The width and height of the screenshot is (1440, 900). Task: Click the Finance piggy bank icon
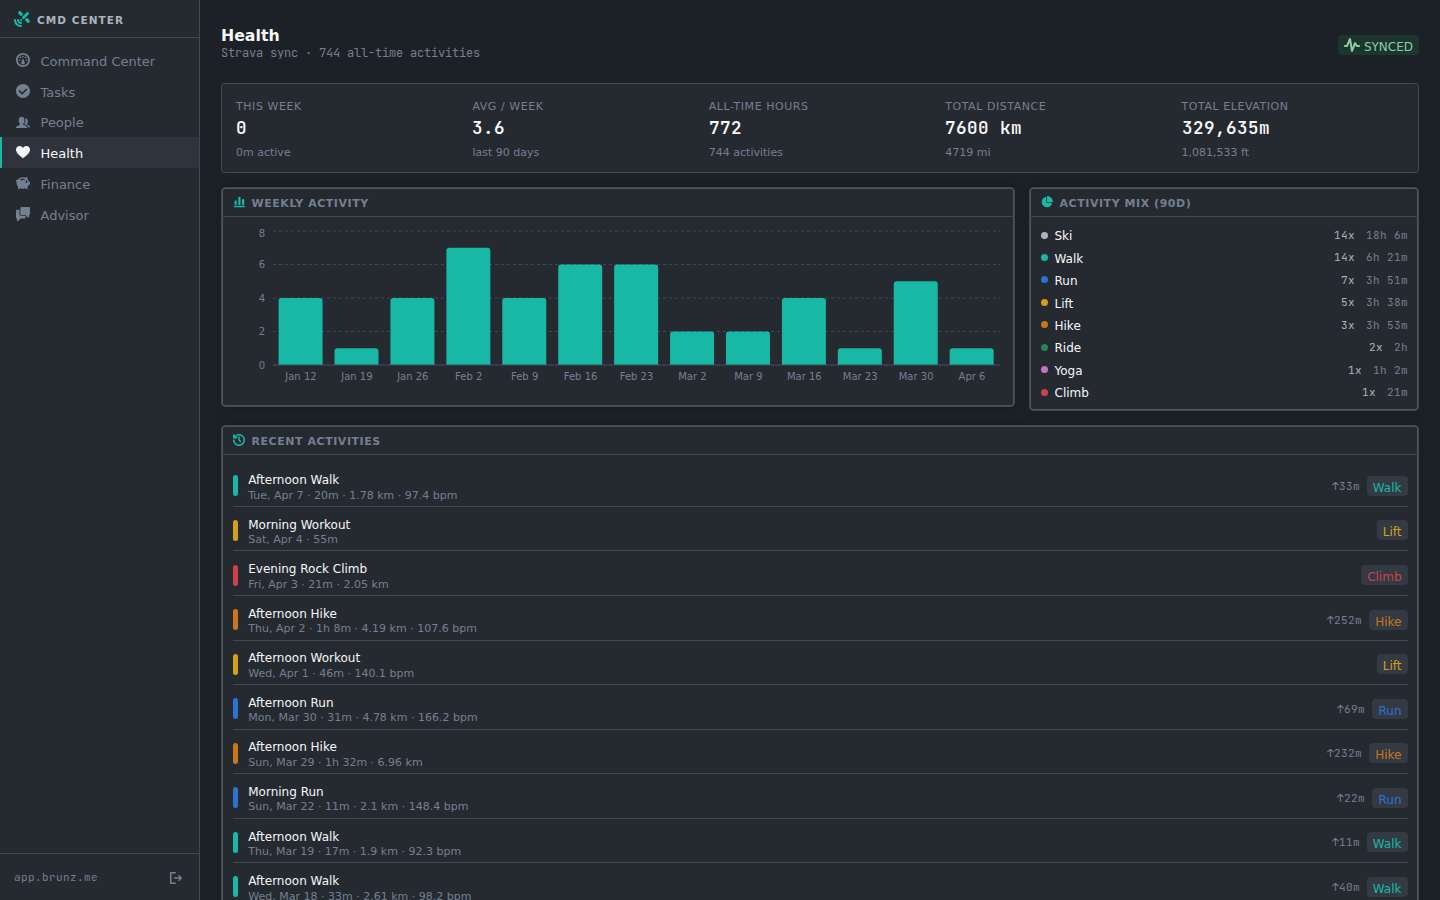[23, 183]
